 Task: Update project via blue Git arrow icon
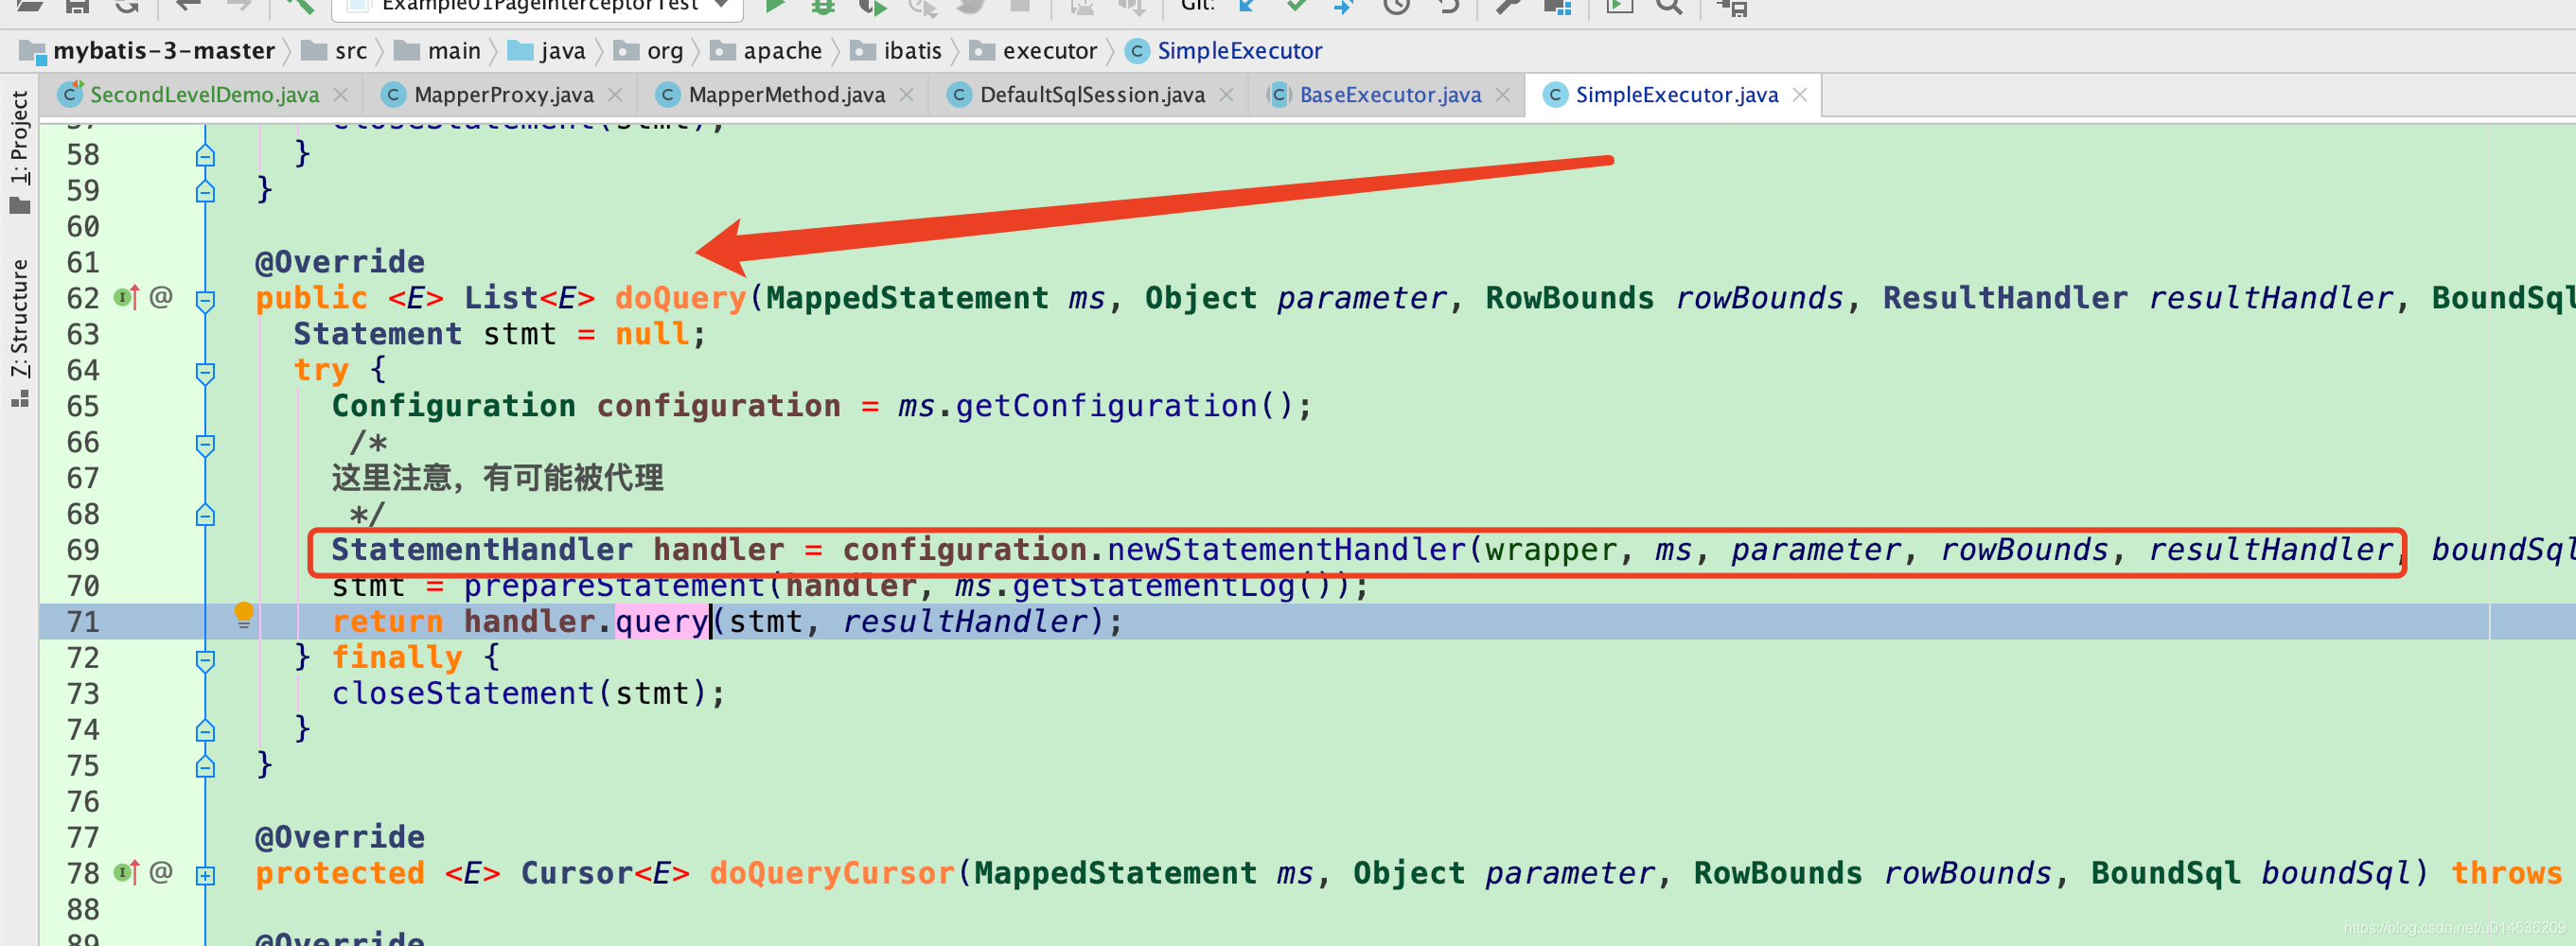[x=1247, y=6]
